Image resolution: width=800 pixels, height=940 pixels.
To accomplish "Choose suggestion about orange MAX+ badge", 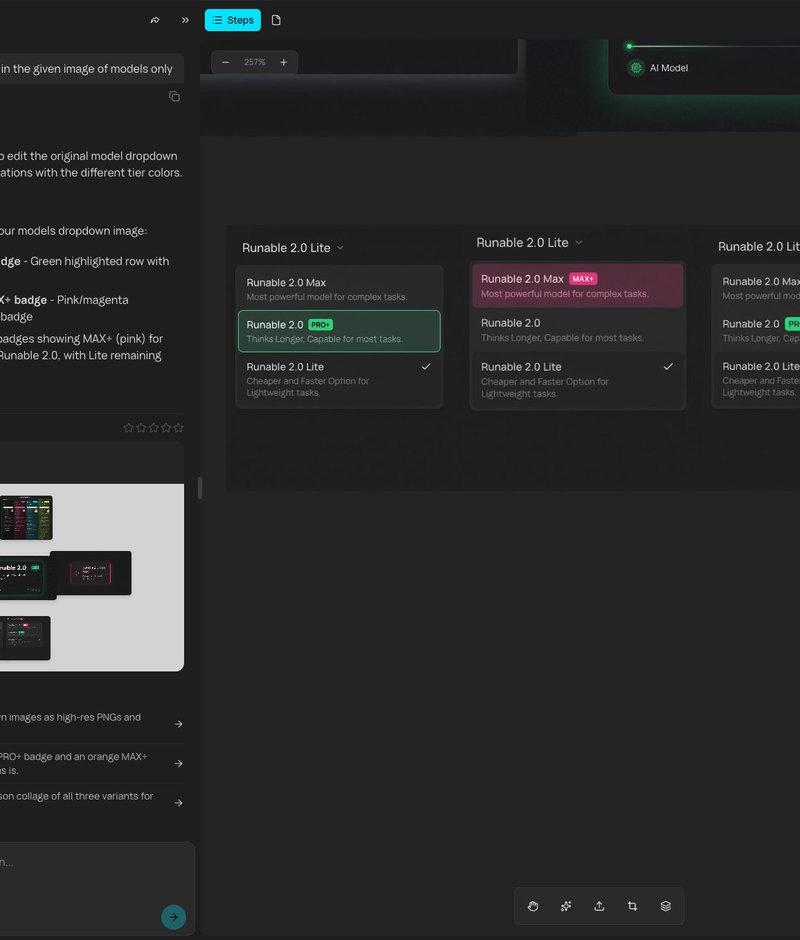I will [x=92, y=763].
